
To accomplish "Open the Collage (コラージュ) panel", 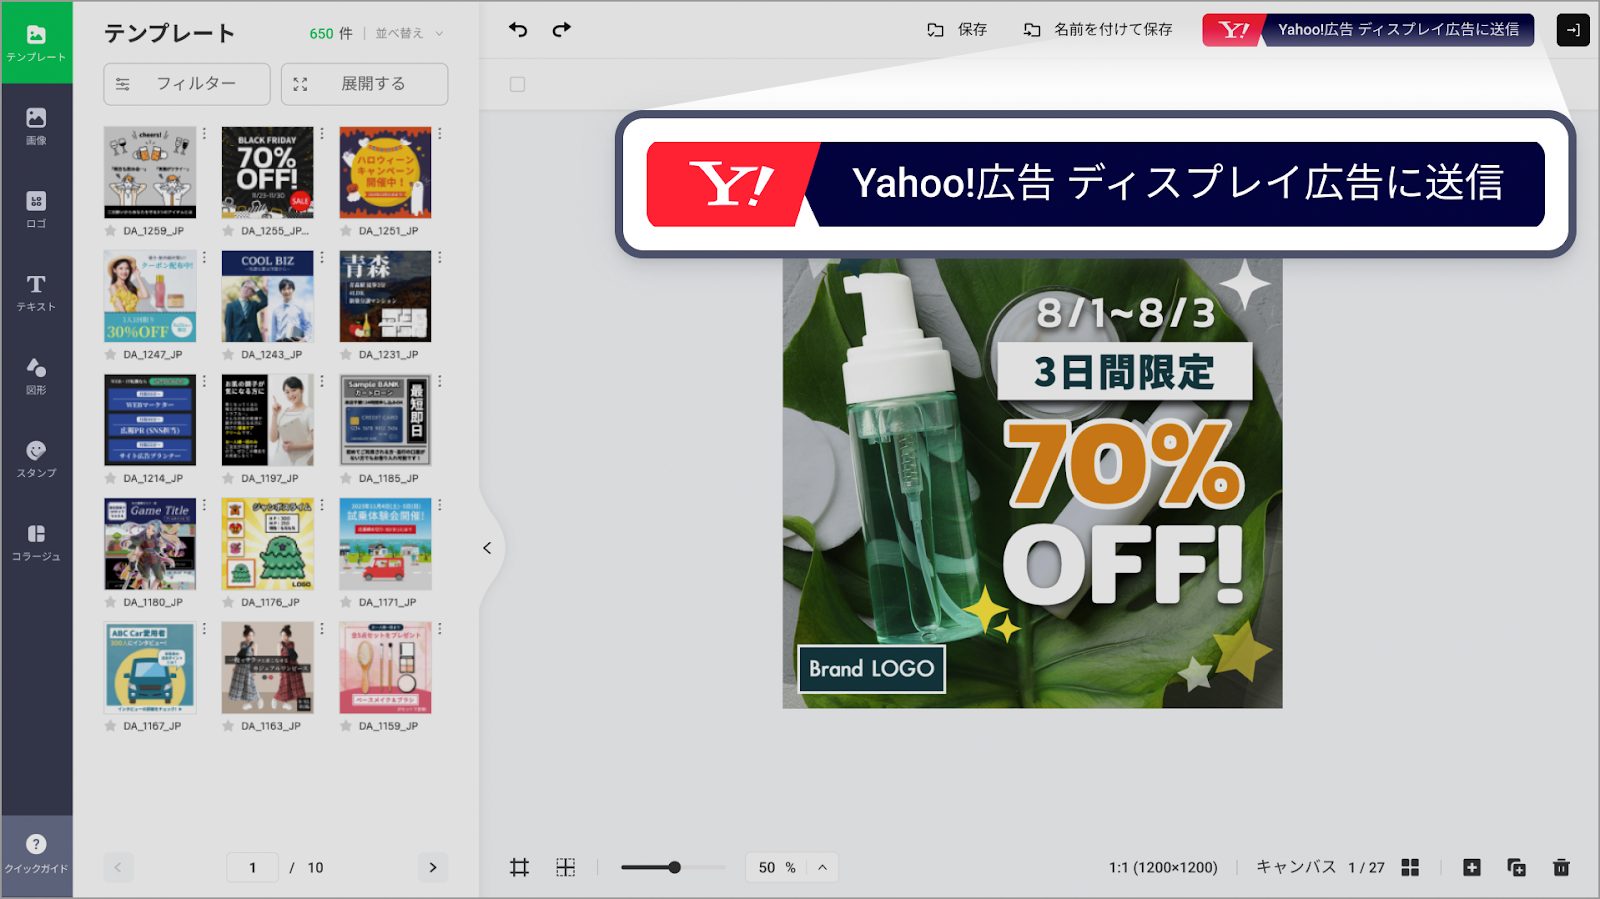I will point(36,542).
